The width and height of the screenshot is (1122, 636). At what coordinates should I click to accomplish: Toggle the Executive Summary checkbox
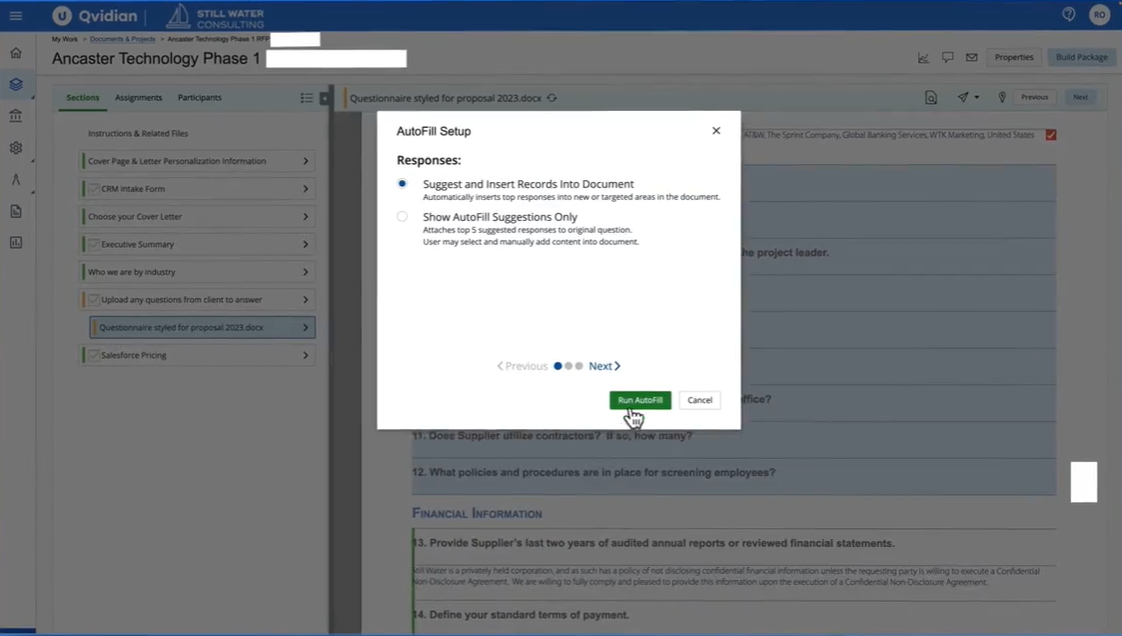93,244
